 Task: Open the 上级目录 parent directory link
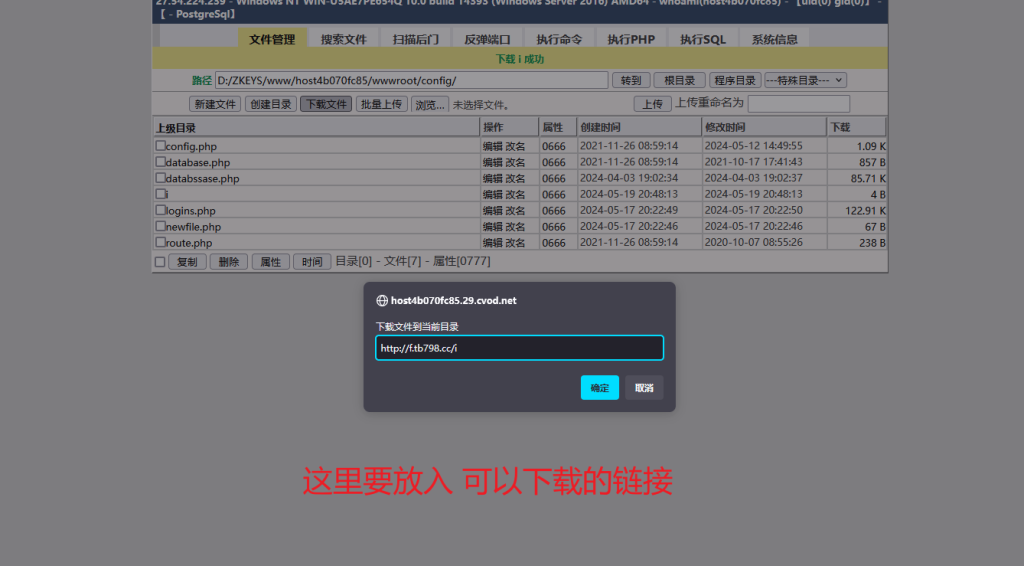pos(176,128)
